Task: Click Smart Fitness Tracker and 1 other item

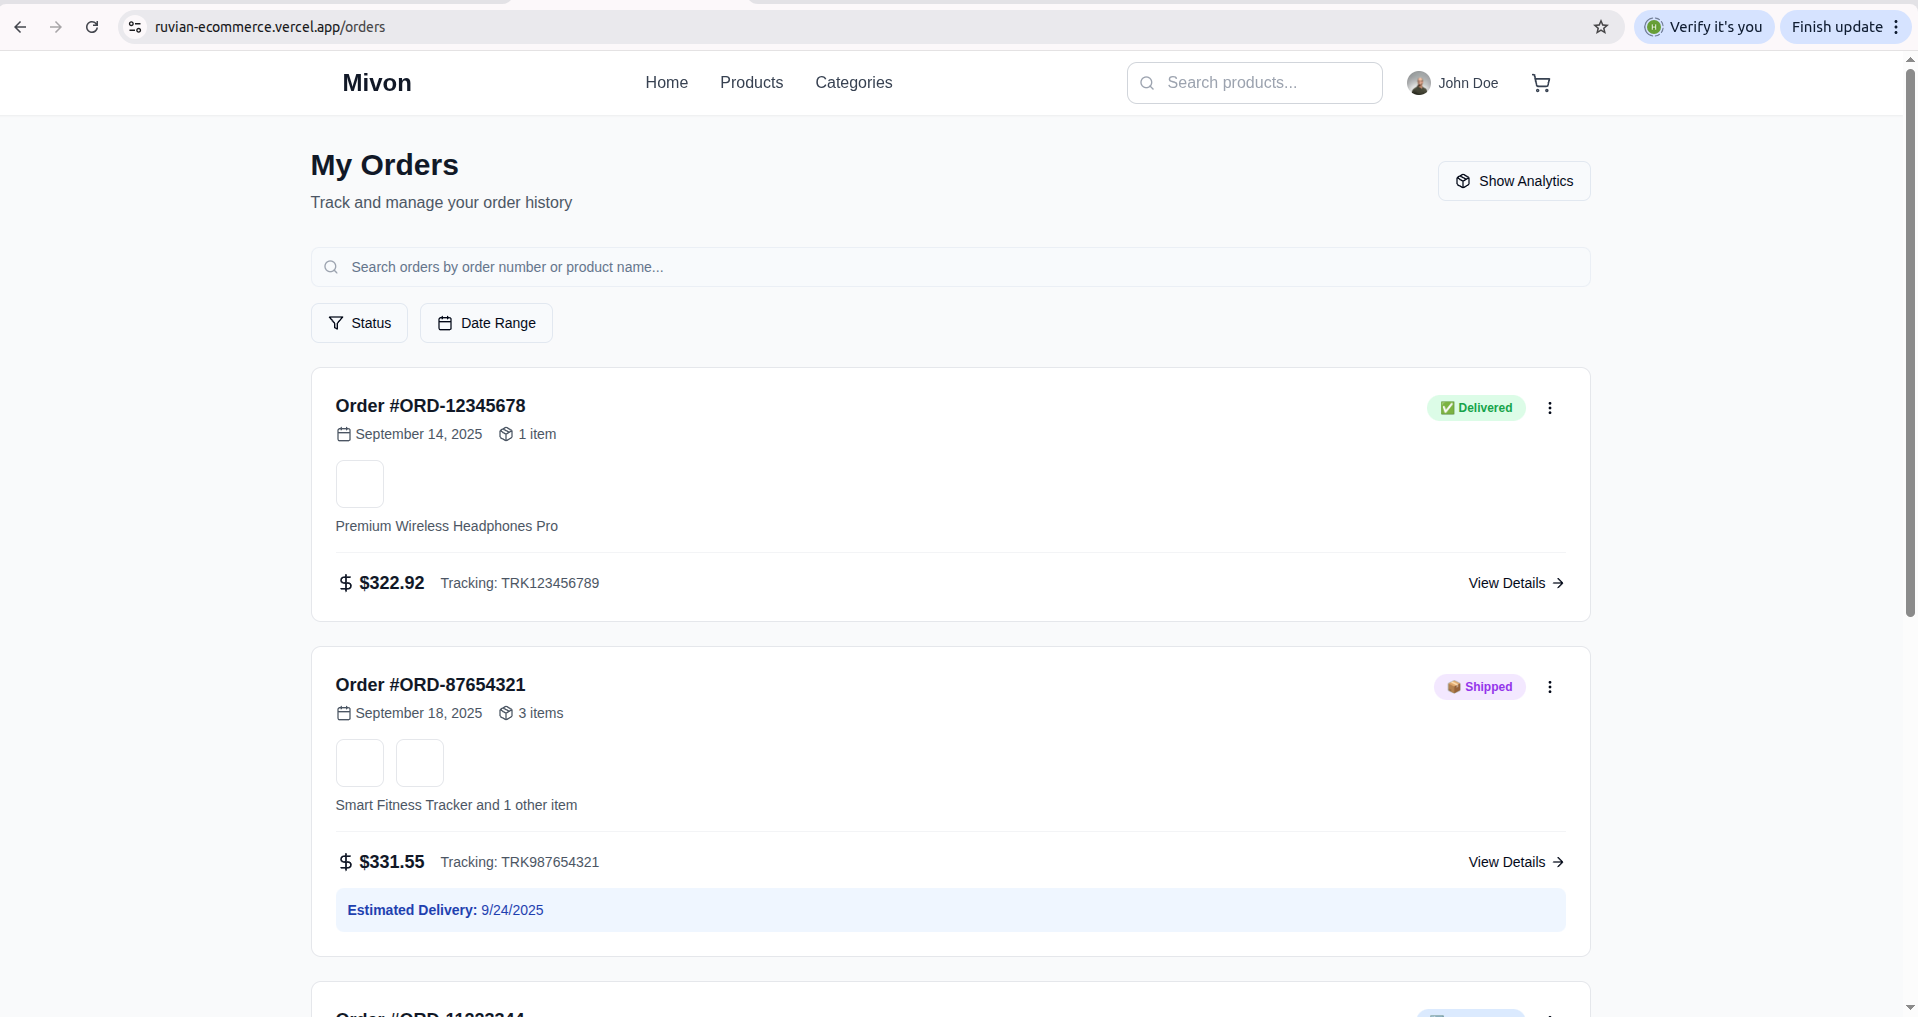Action: point(456,805)
